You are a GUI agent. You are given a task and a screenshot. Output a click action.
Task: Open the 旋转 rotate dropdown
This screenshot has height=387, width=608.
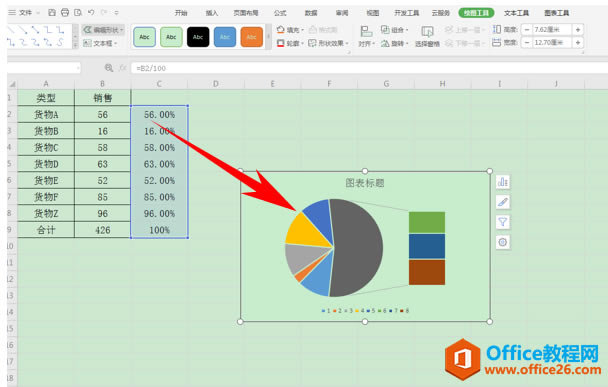pos(394,43)
